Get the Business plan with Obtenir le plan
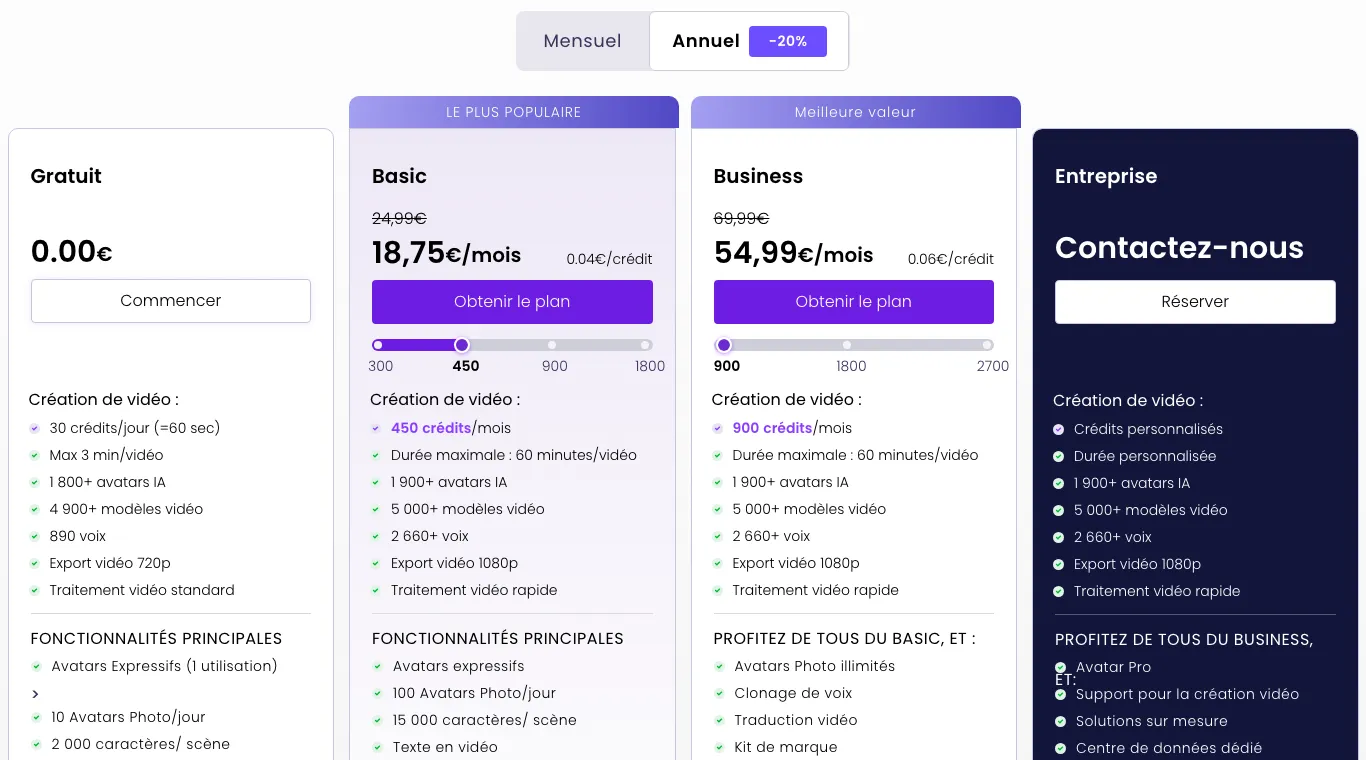The image size is (1366, 760). (x=854, y=302)
